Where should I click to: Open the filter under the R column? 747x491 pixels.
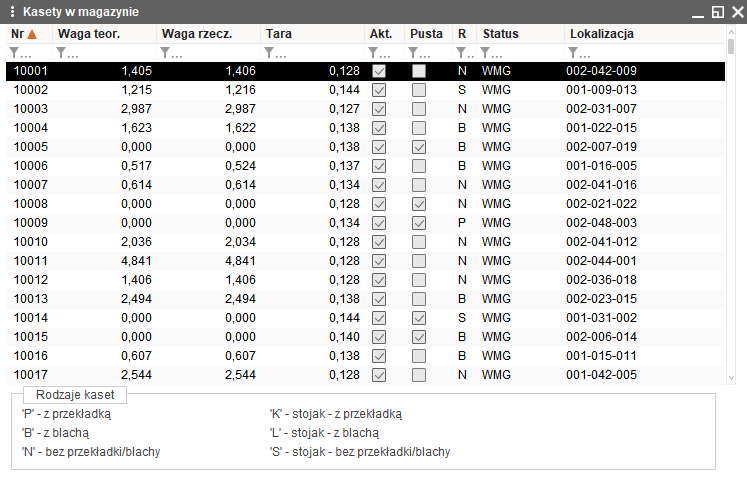pos(462,53)
